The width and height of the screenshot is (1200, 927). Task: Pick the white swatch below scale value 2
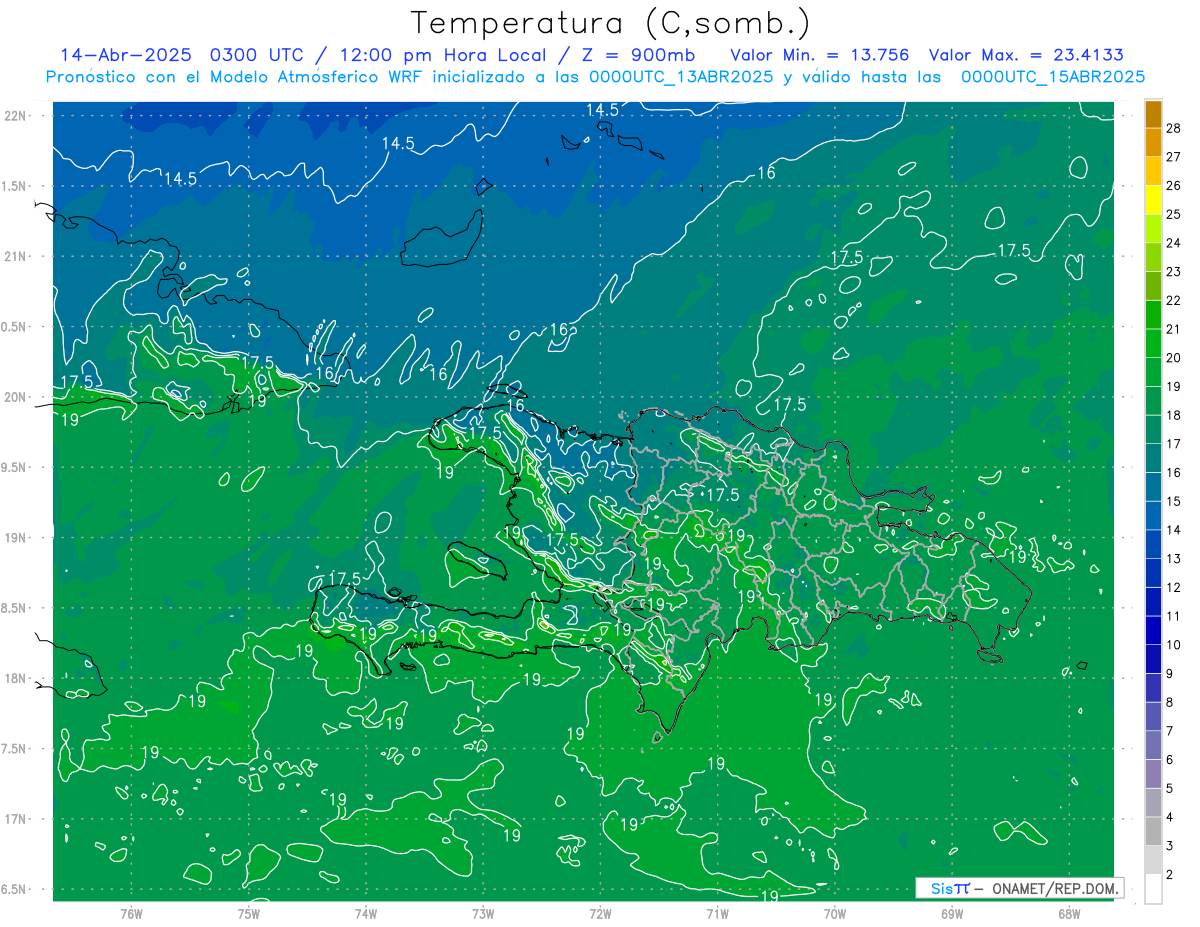click(x=1154, y=889)
